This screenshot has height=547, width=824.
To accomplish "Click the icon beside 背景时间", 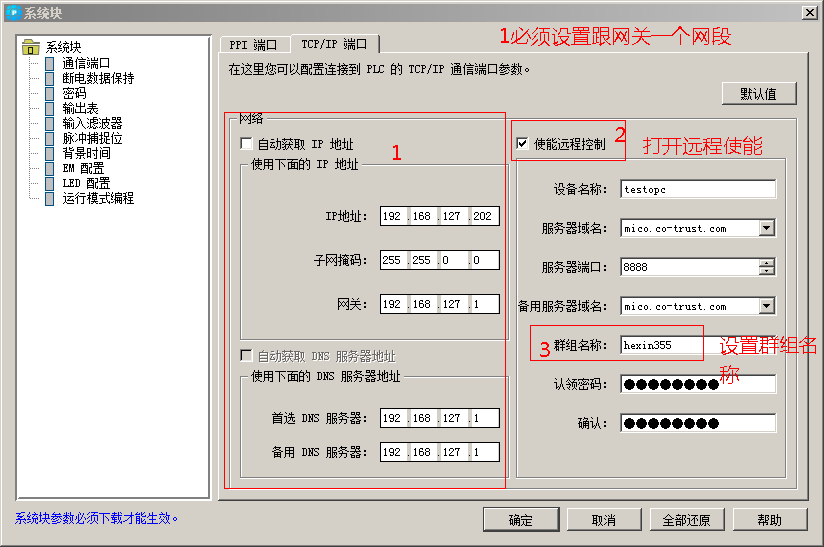I will point(49,153).
